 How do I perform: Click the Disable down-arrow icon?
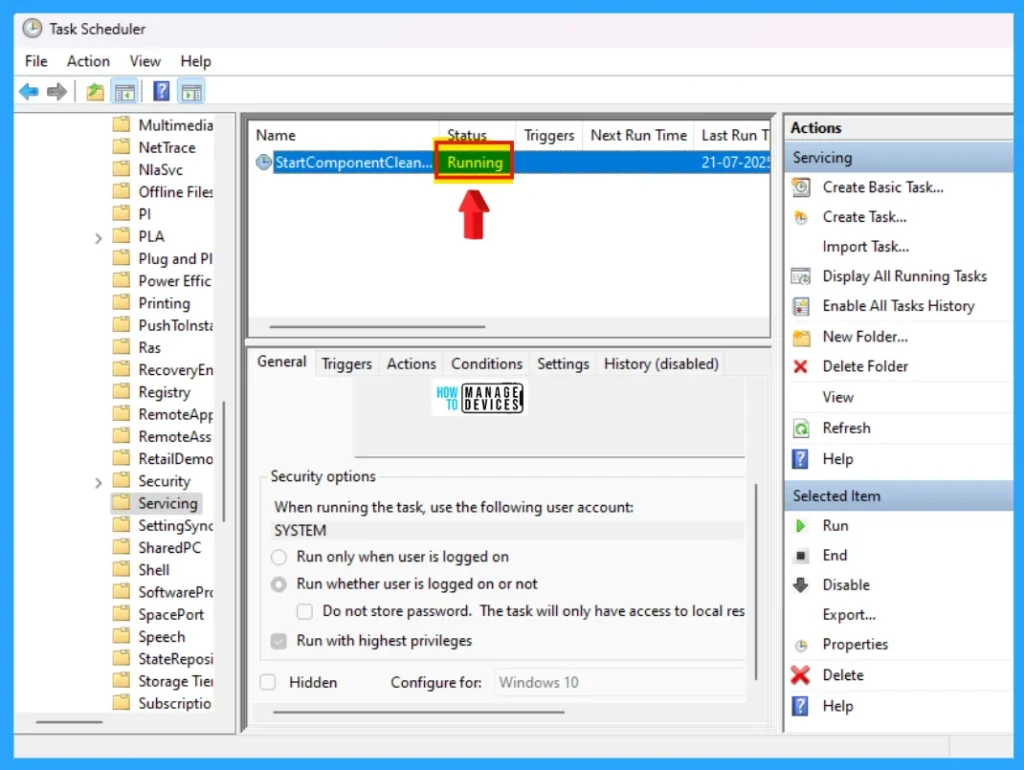801,585
